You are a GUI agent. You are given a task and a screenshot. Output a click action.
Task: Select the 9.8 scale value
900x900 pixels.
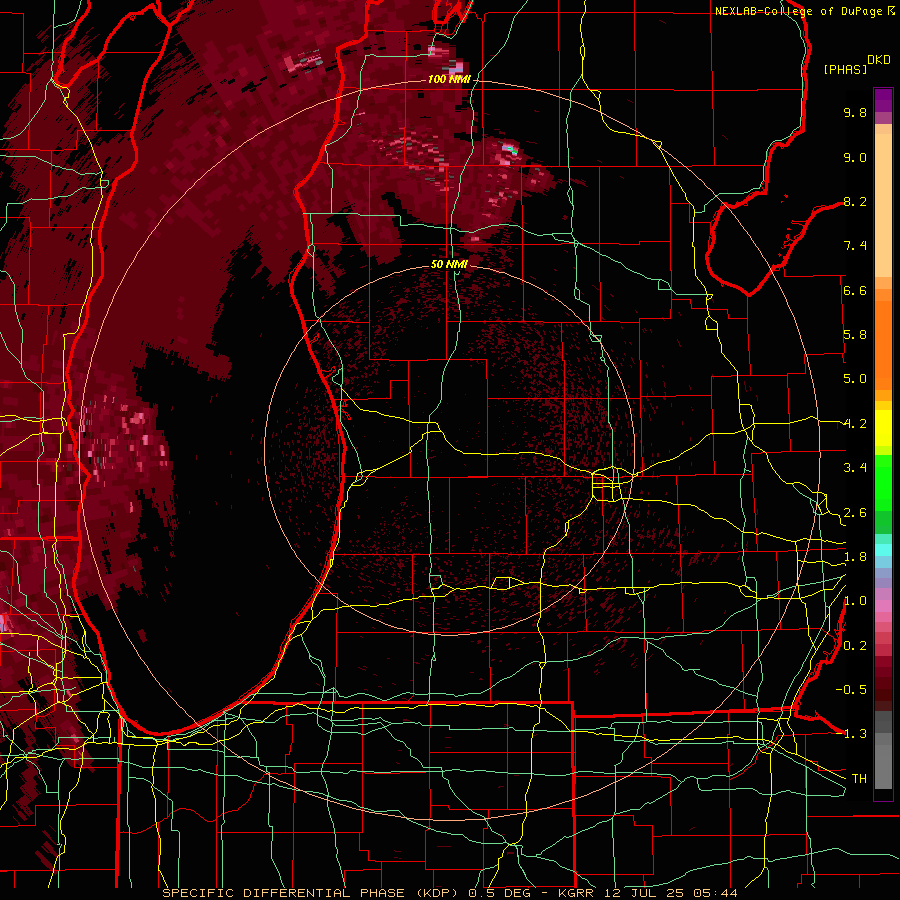(855, 112)
